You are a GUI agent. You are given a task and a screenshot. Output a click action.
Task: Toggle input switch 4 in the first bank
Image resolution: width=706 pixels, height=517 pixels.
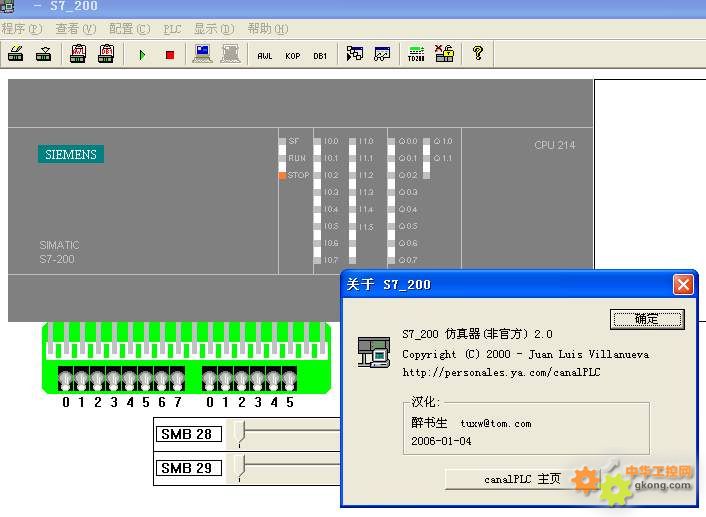[x=130, y=379]
